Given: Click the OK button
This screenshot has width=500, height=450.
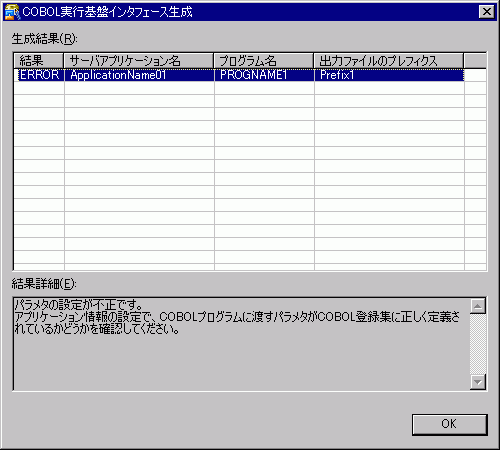Looking at the screenshot, I should (450, 424).
